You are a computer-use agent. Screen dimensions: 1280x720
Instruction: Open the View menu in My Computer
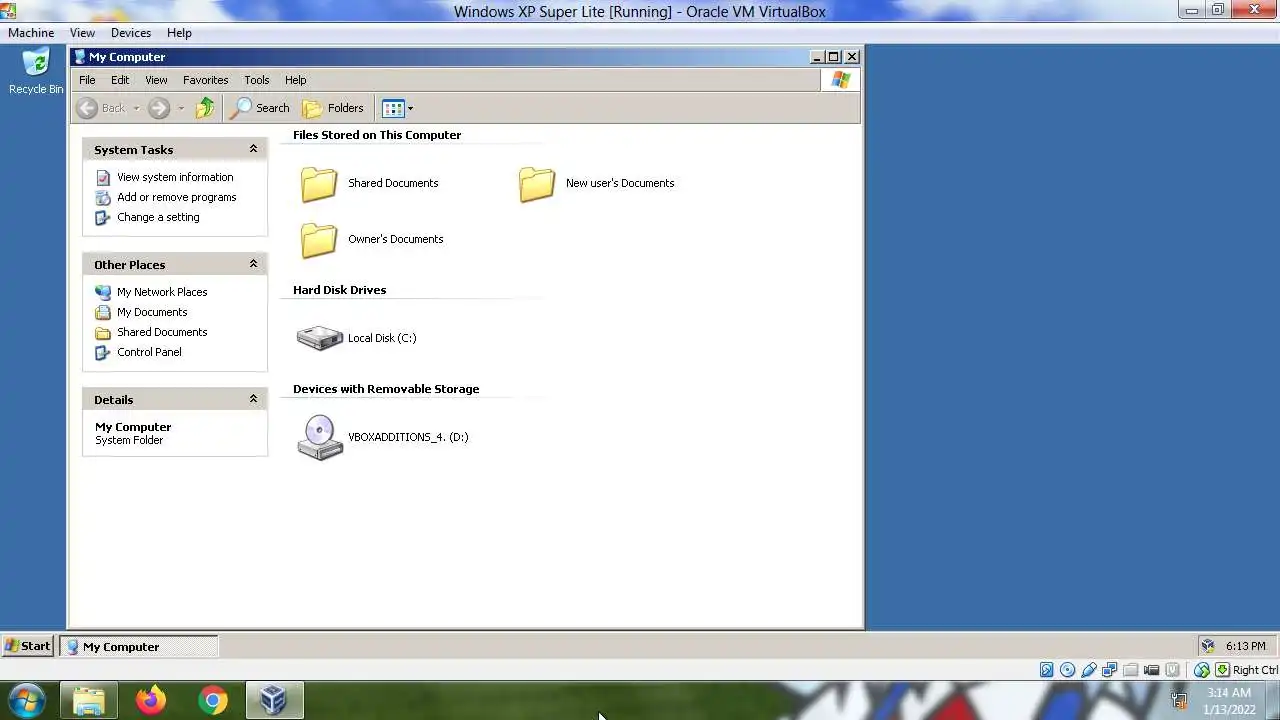coord(156,80)
